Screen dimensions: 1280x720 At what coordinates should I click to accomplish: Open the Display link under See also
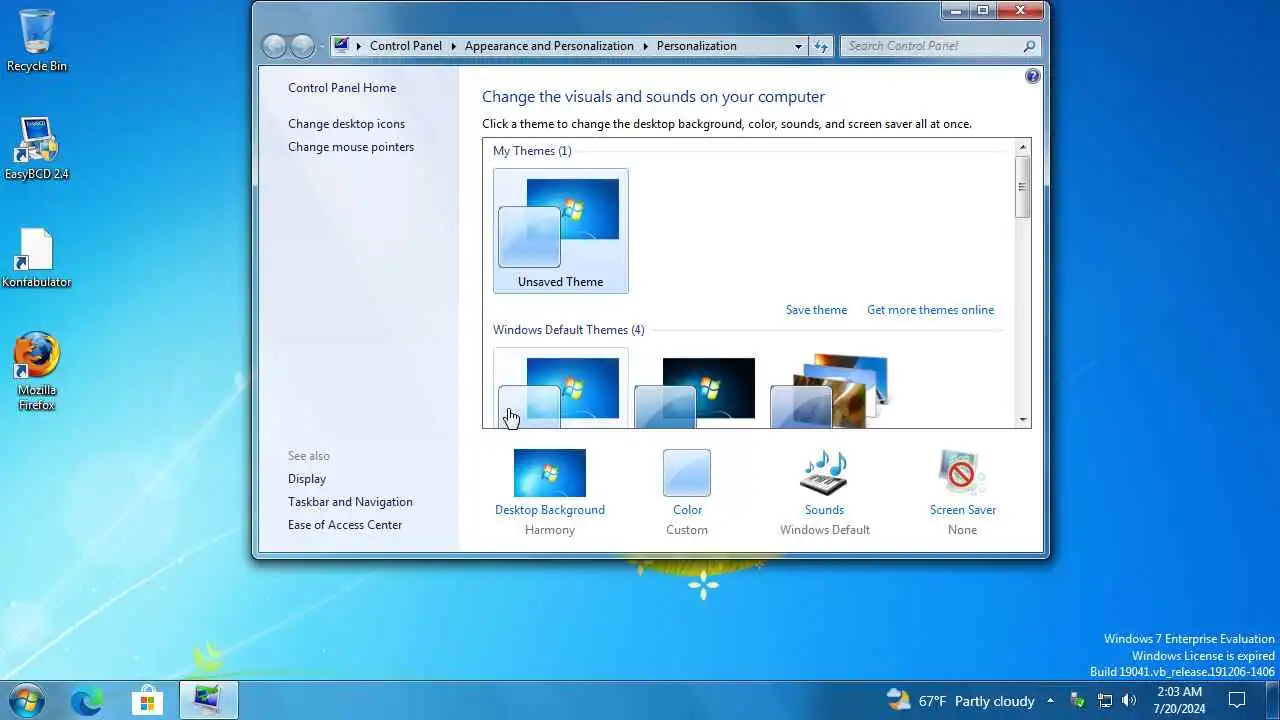click(307, 479)
